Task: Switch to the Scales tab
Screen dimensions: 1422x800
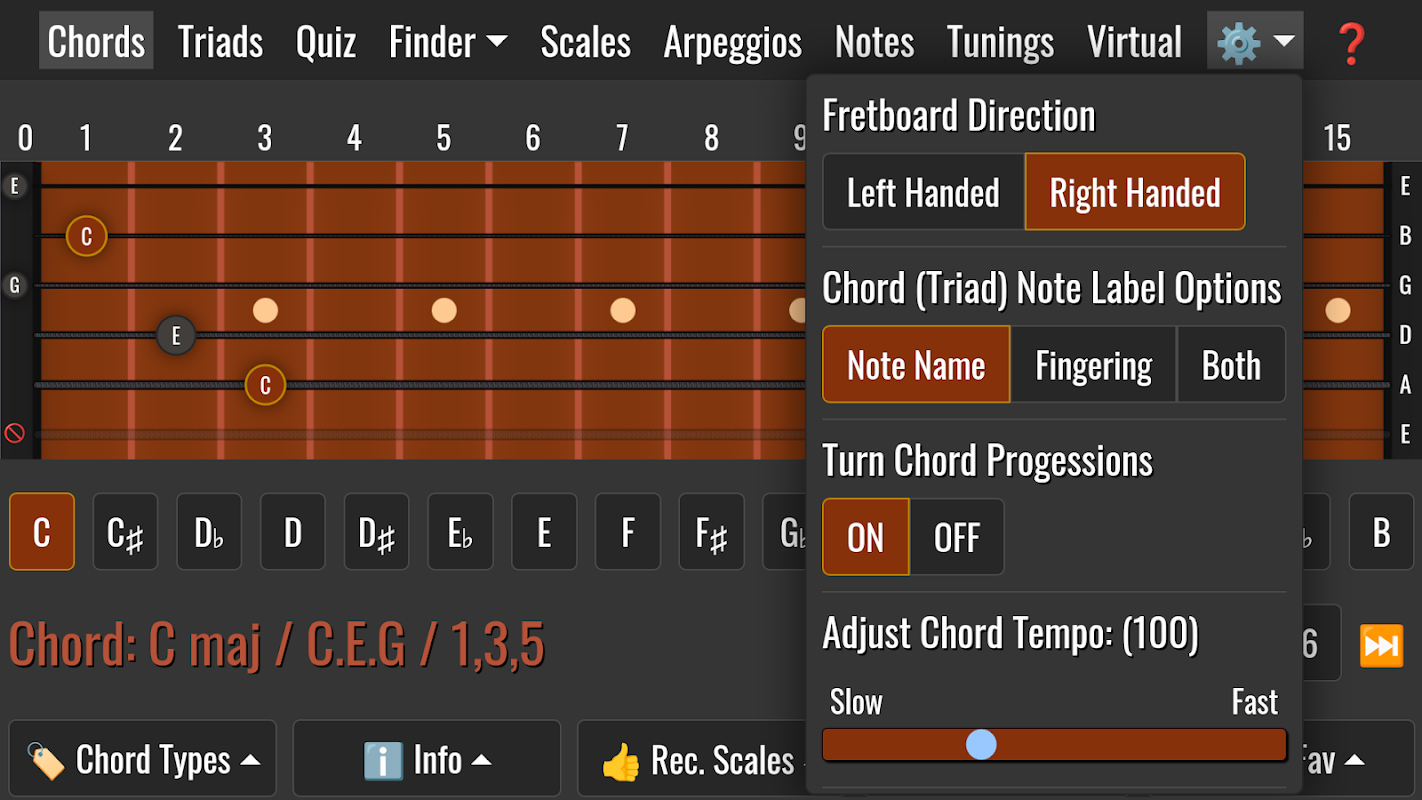Action: (585, 42)
